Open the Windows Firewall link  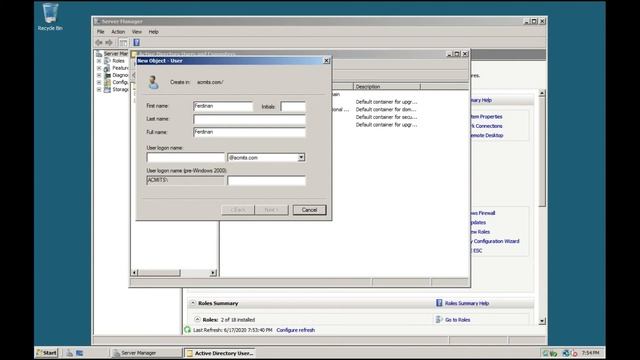[482, 213]
